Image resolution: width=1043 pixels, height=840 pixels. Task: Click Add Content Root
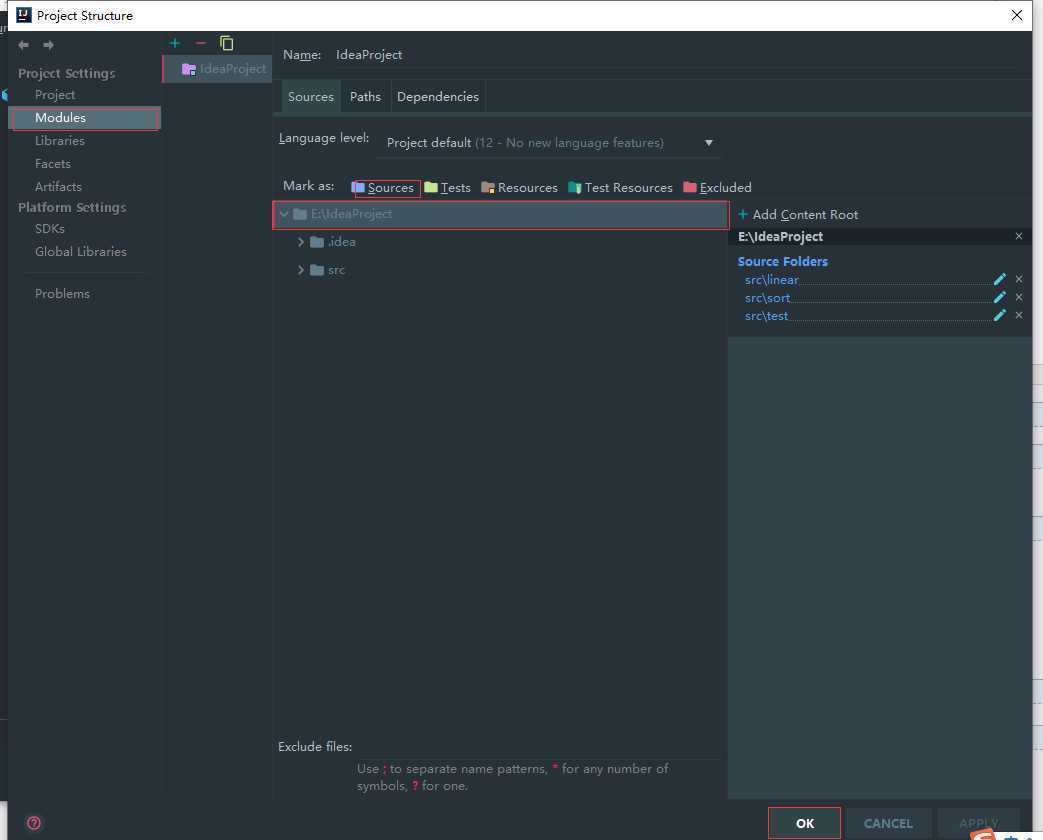tap(798, 214)
